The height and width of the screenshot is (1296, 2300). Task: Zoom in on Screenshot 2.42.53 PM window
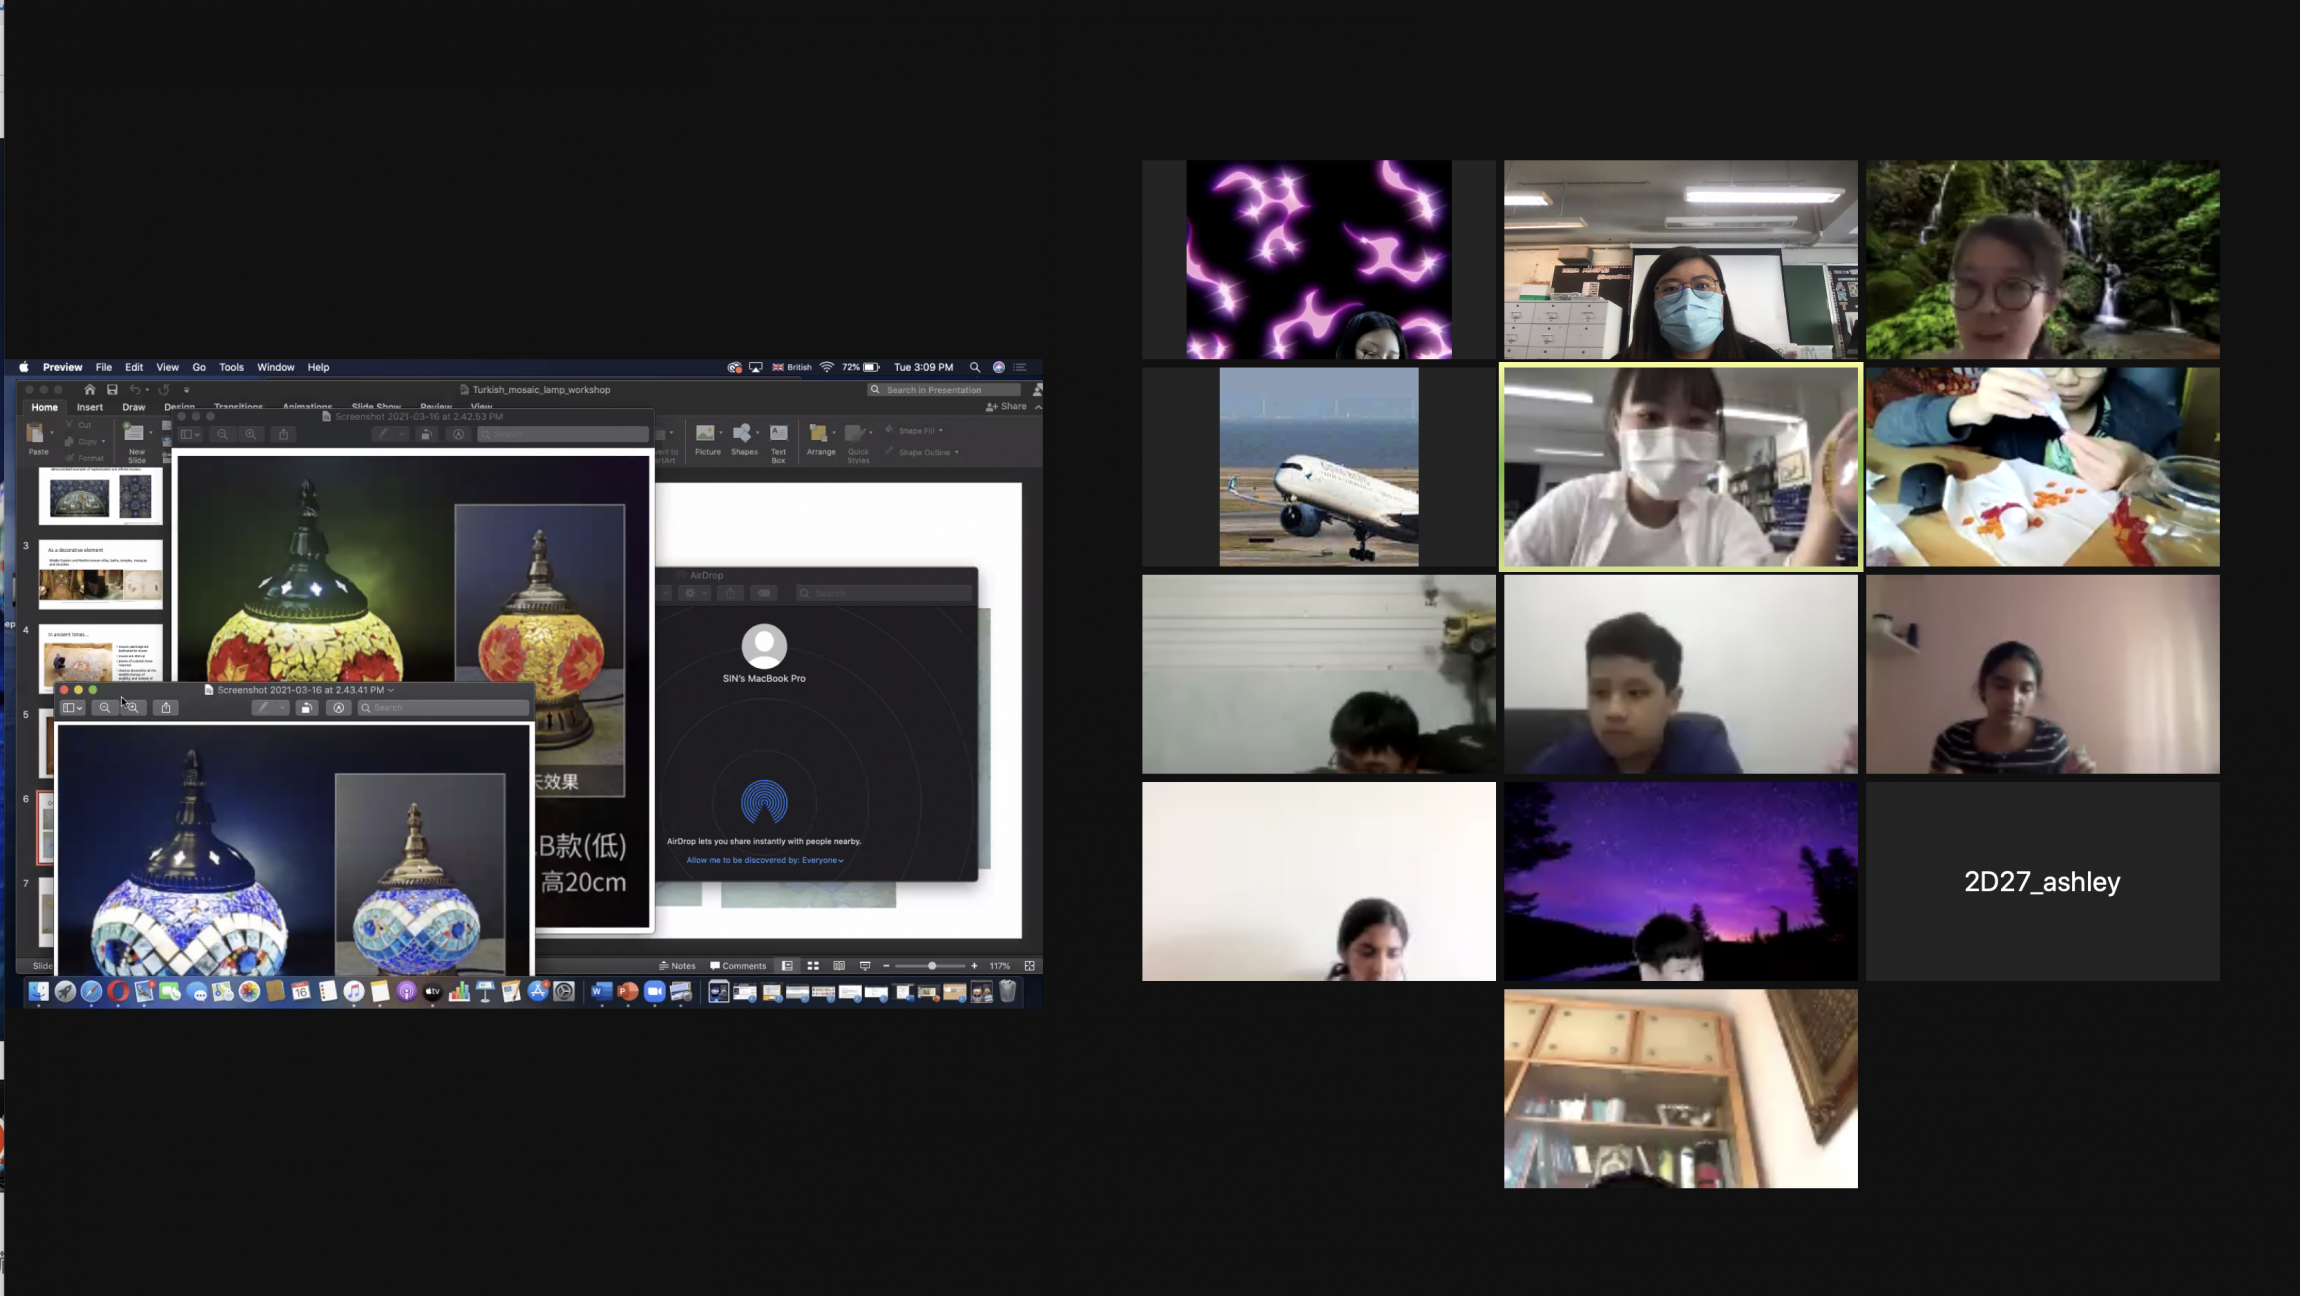pos(251,434)
